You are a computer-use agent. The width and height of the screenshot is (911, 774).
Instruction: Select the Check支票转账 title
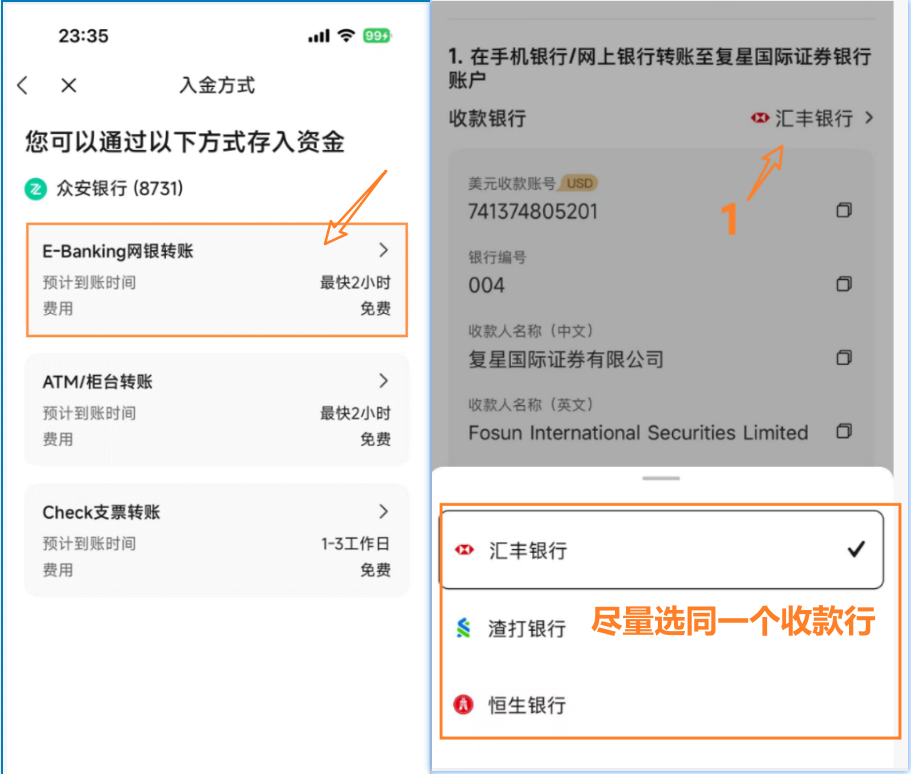101,513
